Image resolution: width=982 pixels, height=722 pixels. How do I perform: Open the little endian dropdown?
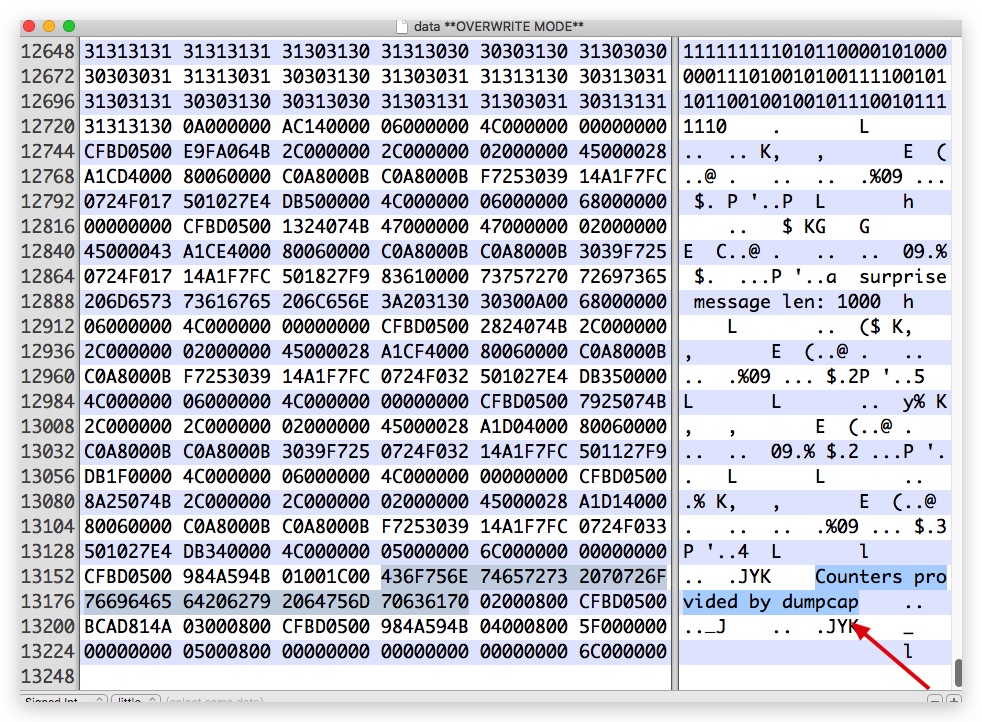136,699
